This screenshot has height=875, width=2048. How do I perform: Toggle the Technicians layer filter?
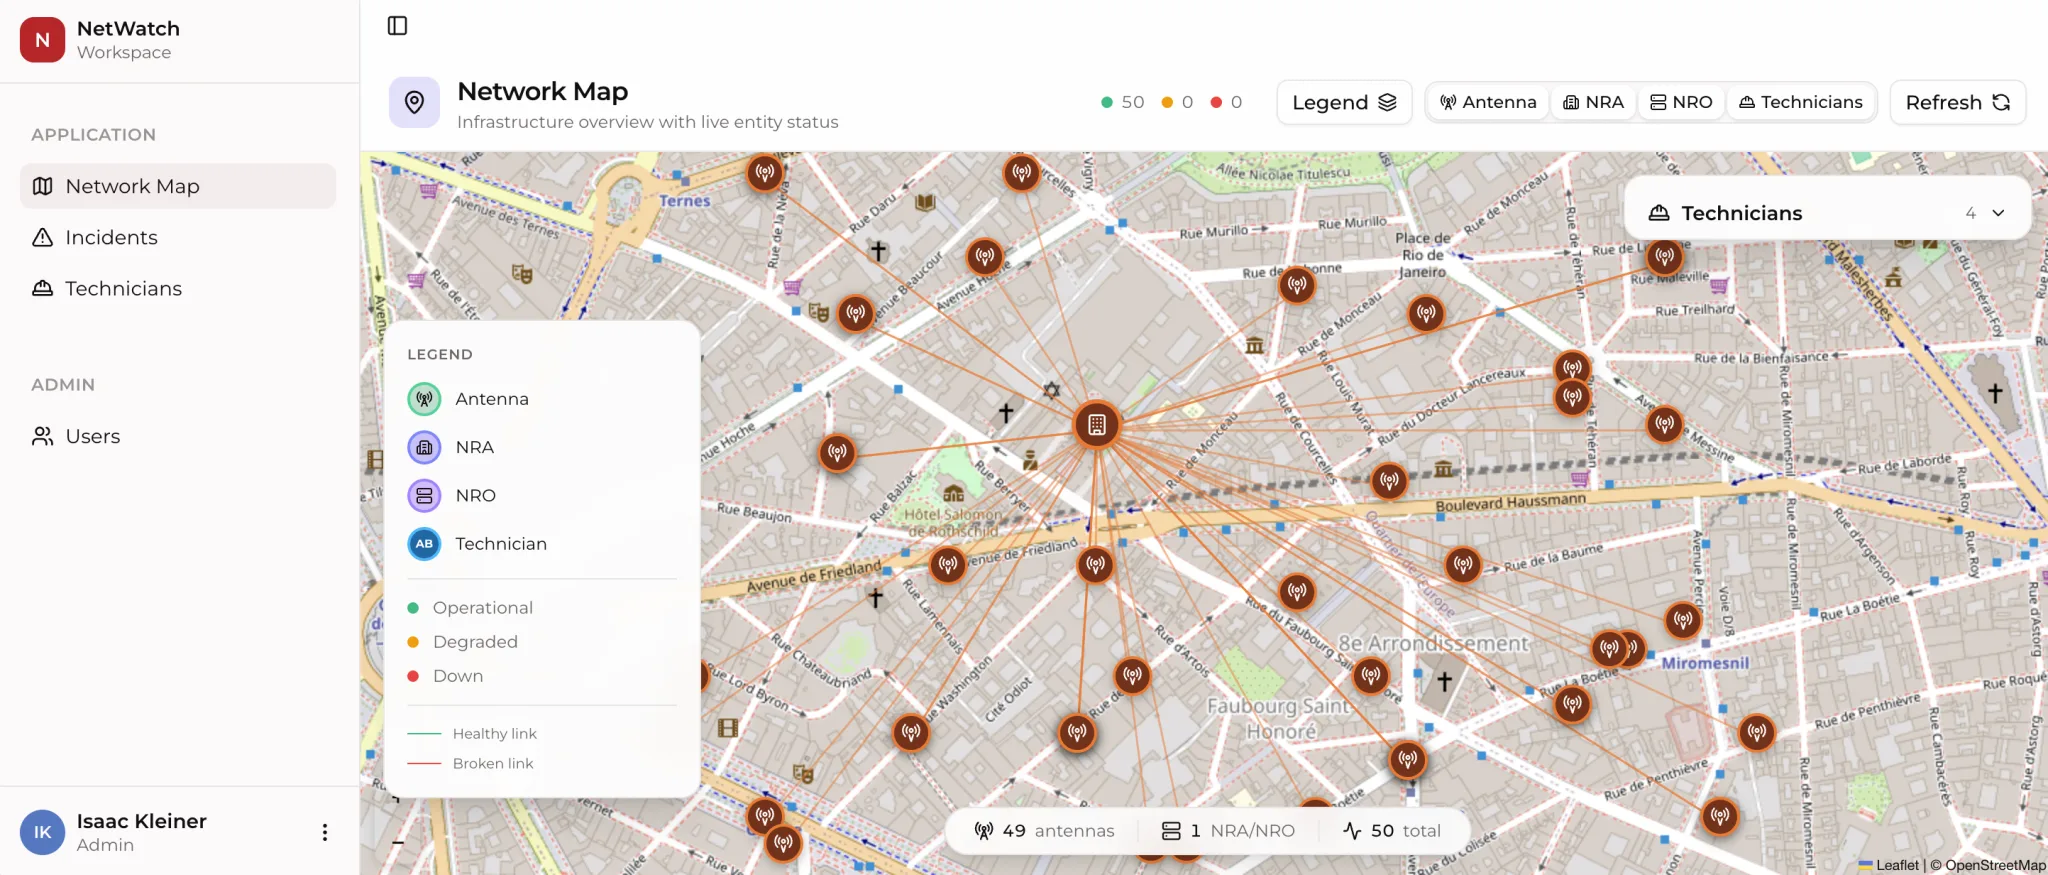point(1801,102)
